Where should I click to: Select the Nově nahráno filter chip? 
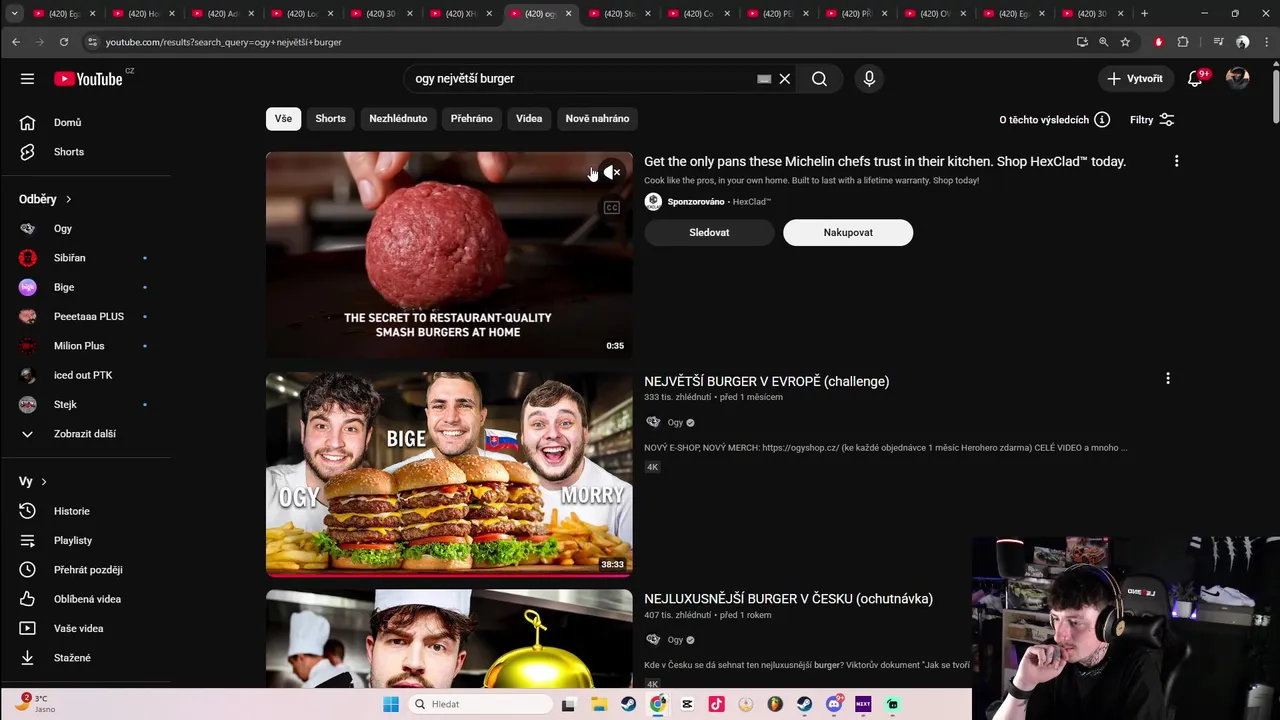click(597, 119)
